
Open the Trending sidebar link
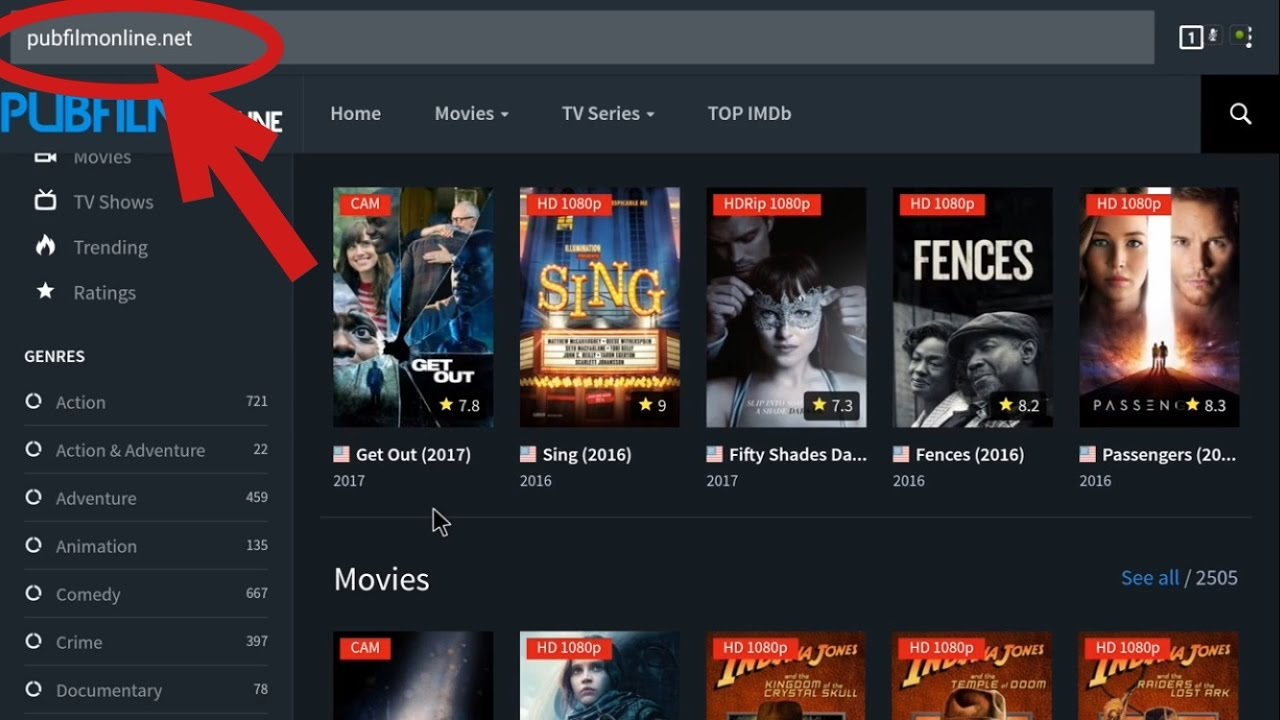(110, 247)
